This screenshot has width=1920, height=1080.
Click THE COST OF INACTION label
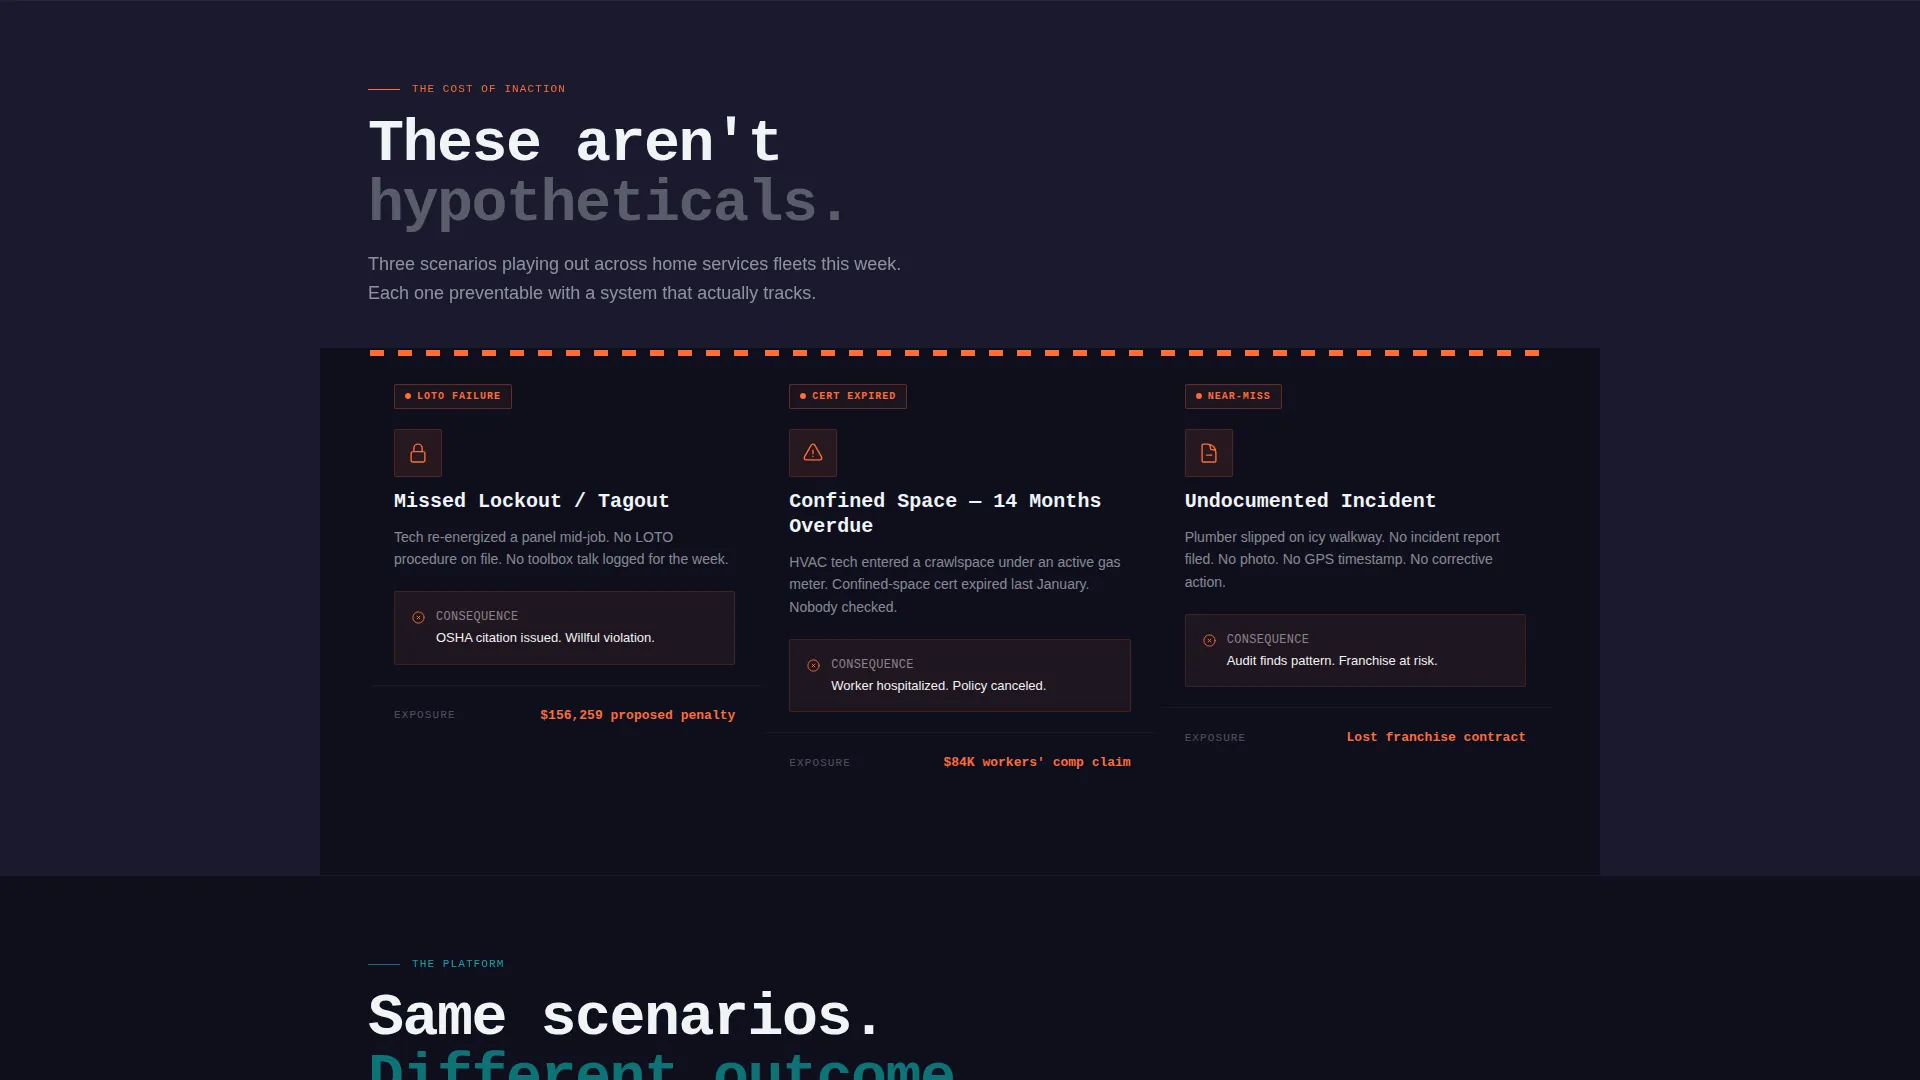click(488, 89)
